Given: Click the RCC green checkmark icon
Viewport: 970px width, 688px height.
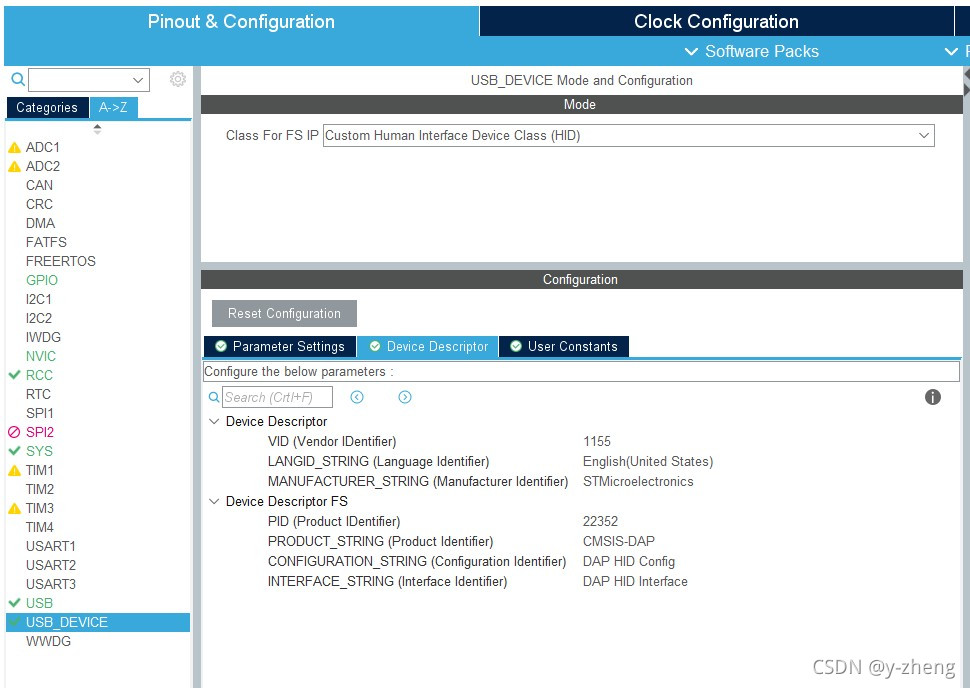Looking at the screenshot, I should pos(14,375).
